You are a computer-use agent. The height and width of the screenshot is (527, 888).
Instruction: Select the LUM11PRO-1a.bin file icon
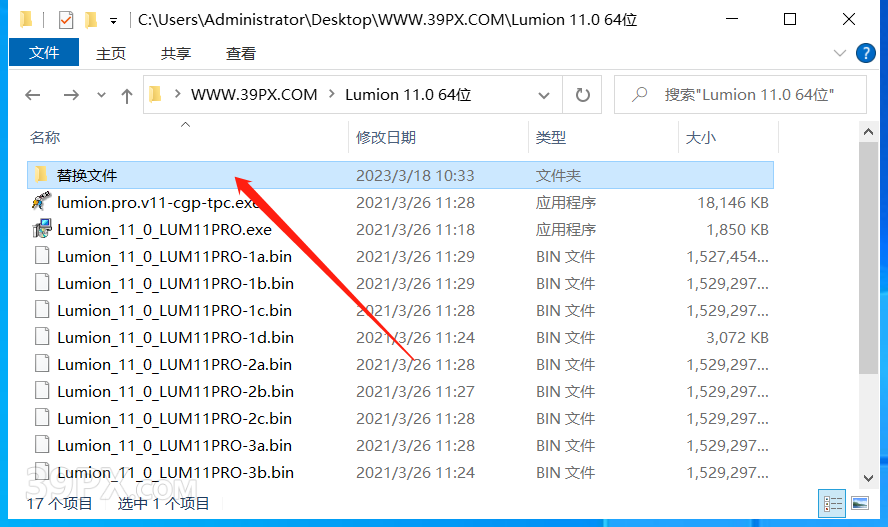click(42, 256)
